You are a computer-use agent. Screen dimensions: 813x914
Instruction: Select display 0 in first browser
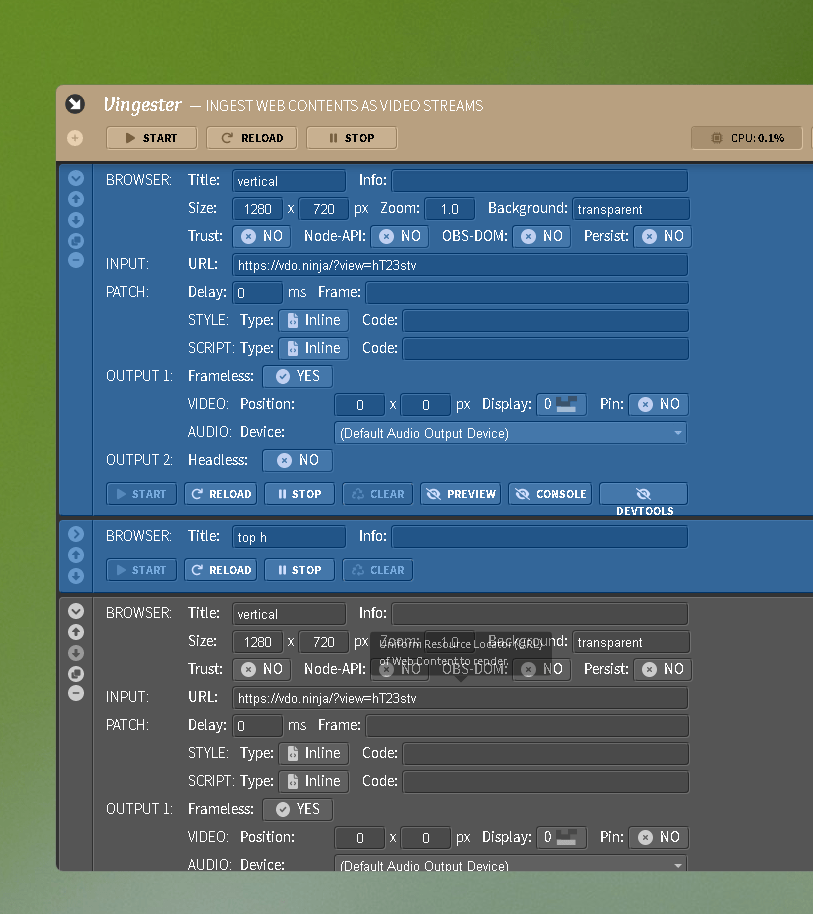561,404
